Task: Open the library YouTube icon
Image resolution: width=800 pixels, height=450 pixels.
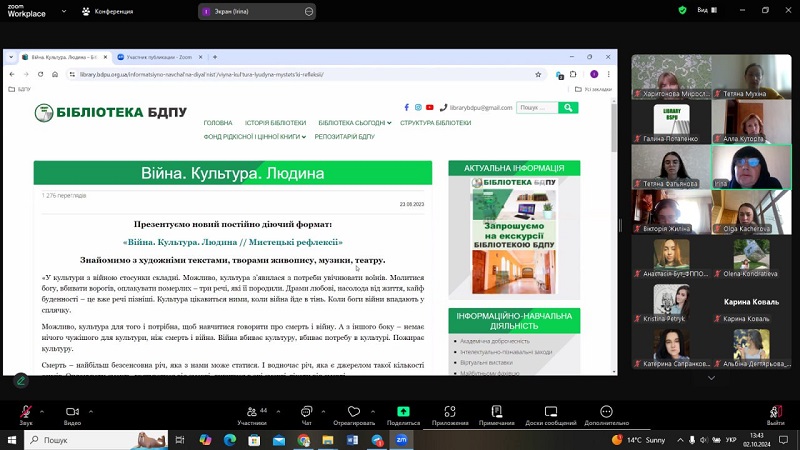Action: [430, 108]
